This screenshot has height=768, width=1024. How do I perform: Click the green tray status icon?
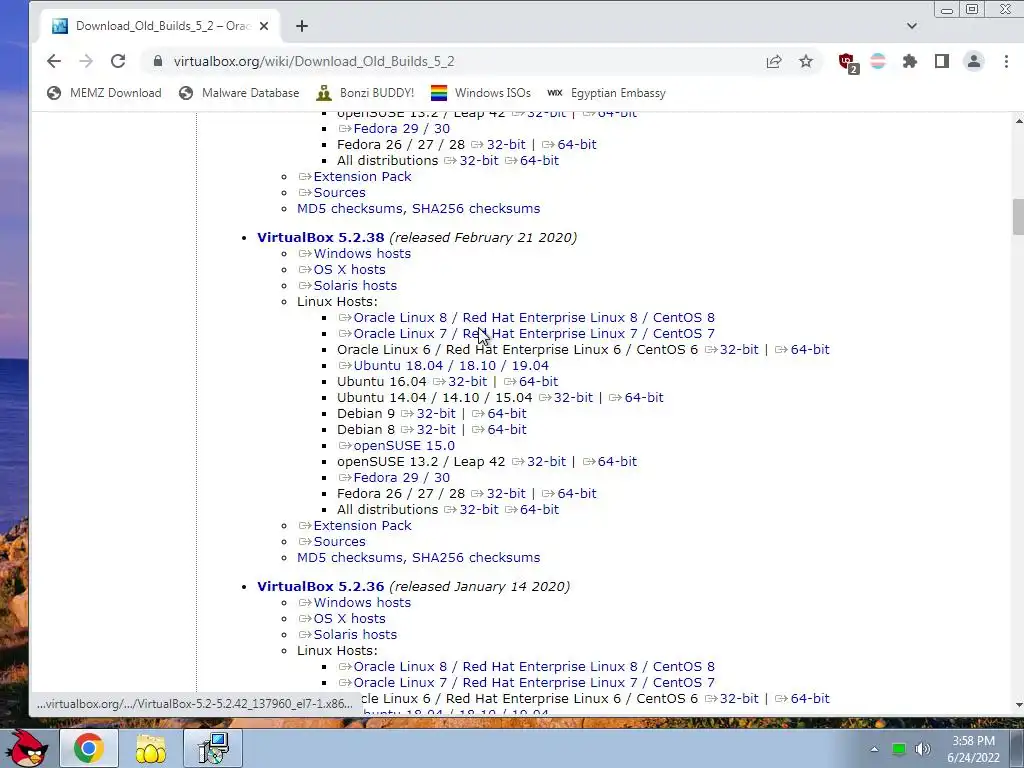pyautogui.click(x=899, y=749)
